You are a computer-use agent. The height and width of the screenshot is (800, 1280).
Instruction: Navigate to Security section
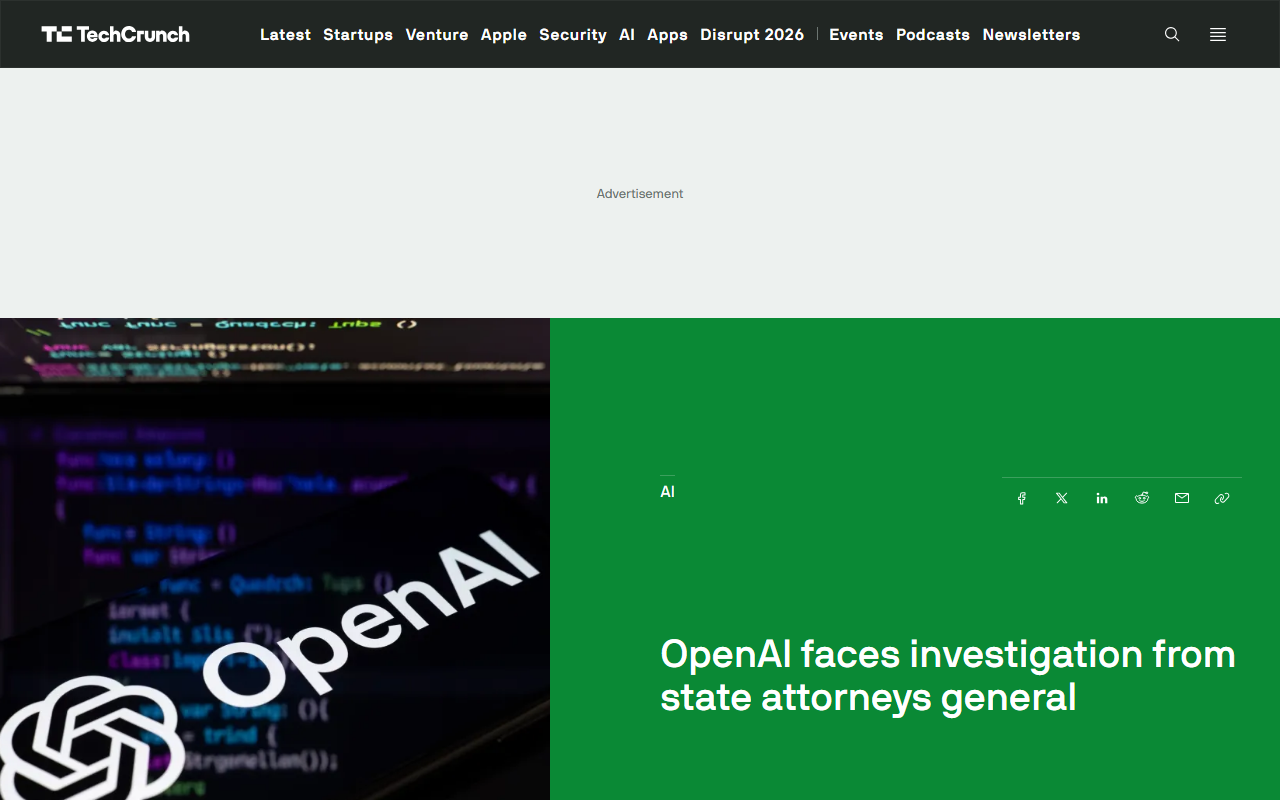point(573,34)
